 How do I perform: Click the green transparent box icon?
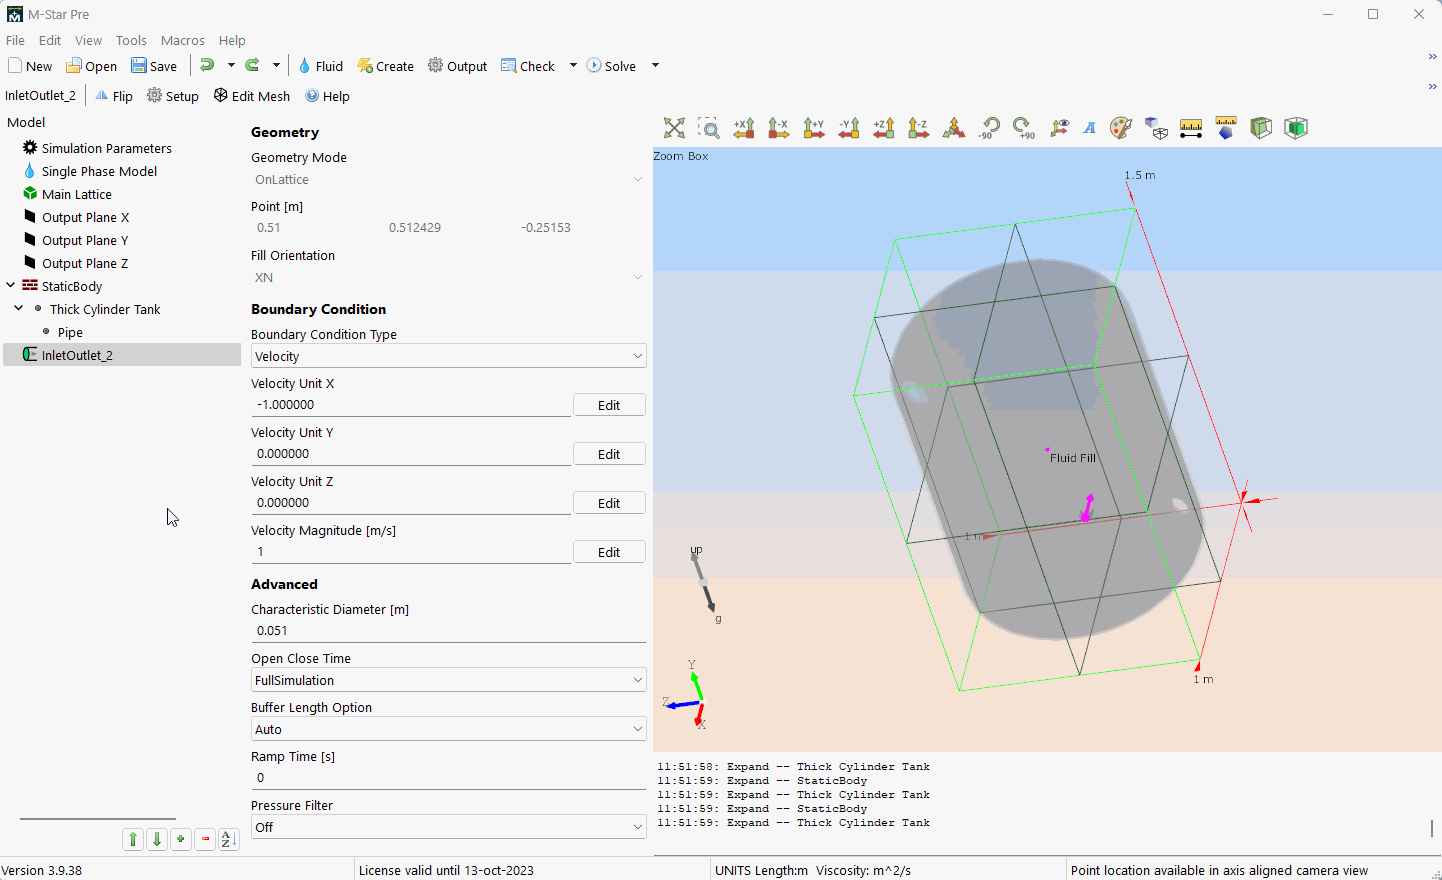point(1261,128)
